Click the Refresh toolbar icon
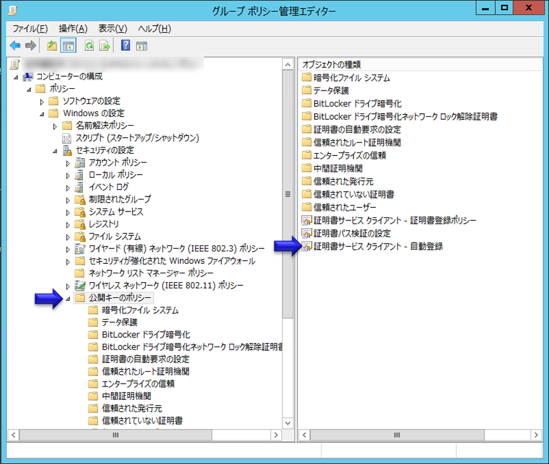 89,46
